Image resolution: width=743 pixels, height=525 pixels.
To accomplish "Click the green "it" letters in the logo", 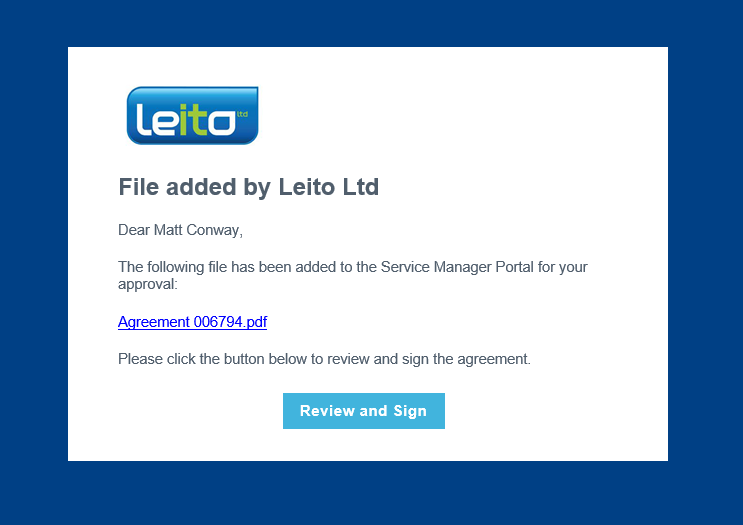I will 195,120.
